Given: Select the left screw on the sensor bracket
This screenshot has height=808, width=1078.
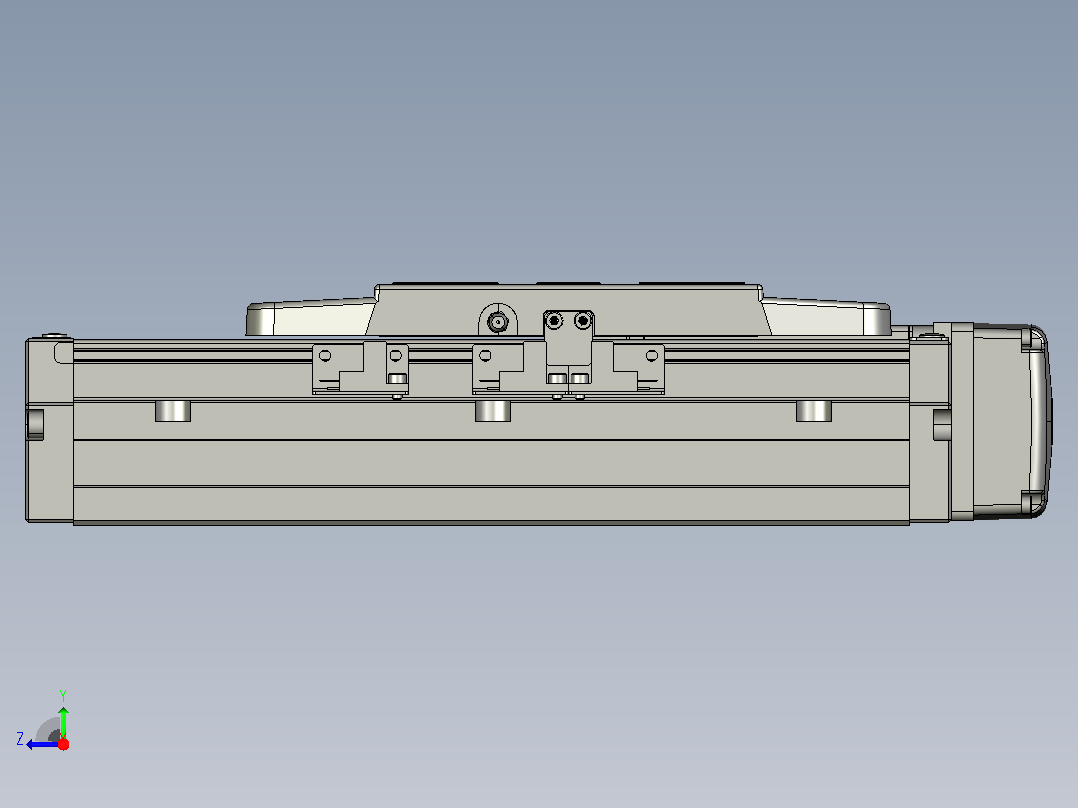Looking at the screenshot, I should (553, 320).
